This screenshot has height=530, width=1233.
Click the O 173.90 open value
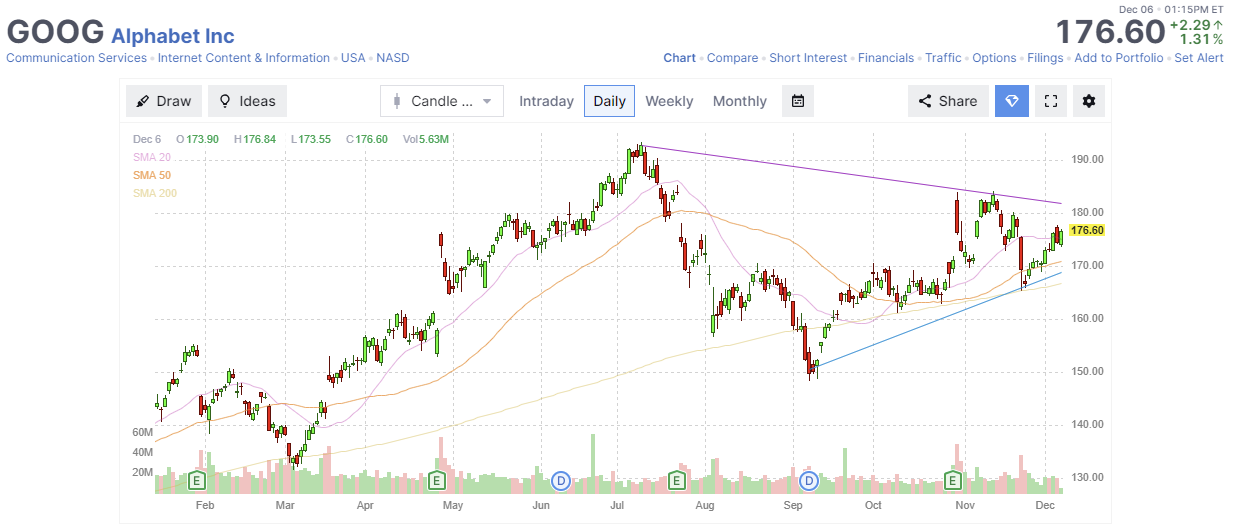click(198, 139)
